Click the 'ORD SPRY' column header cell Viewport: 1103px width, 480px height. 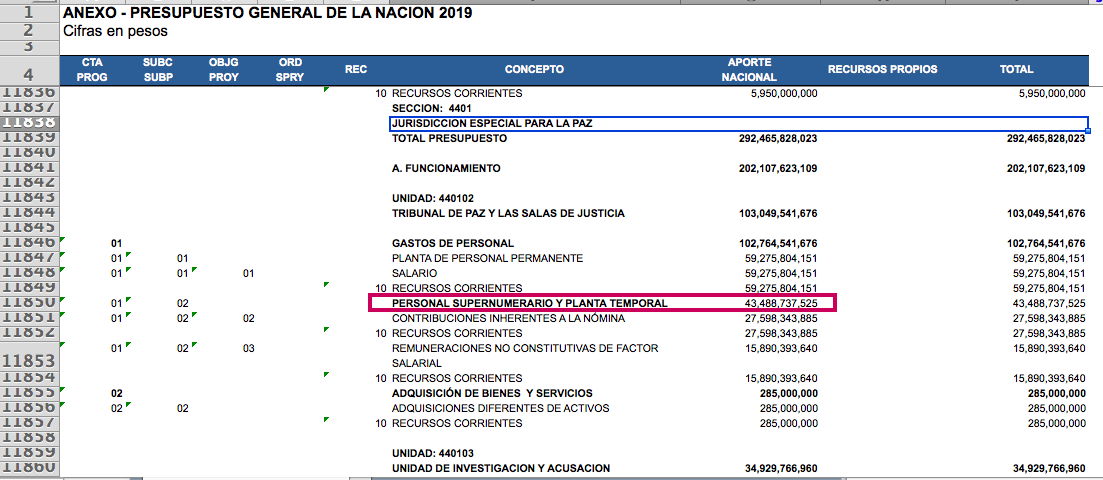pyautogui.click(x=290, y=70)
